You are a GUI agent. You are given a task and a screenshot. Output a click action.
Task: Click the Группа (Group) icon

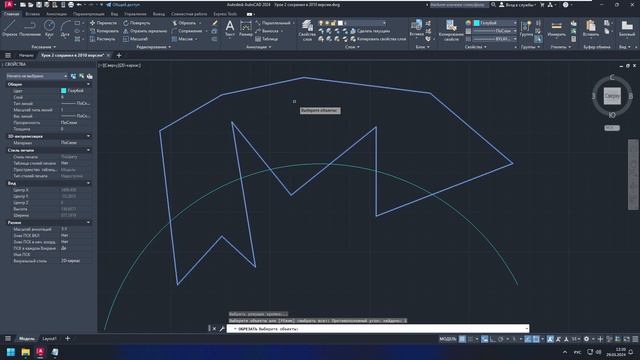tap(527, 28)
